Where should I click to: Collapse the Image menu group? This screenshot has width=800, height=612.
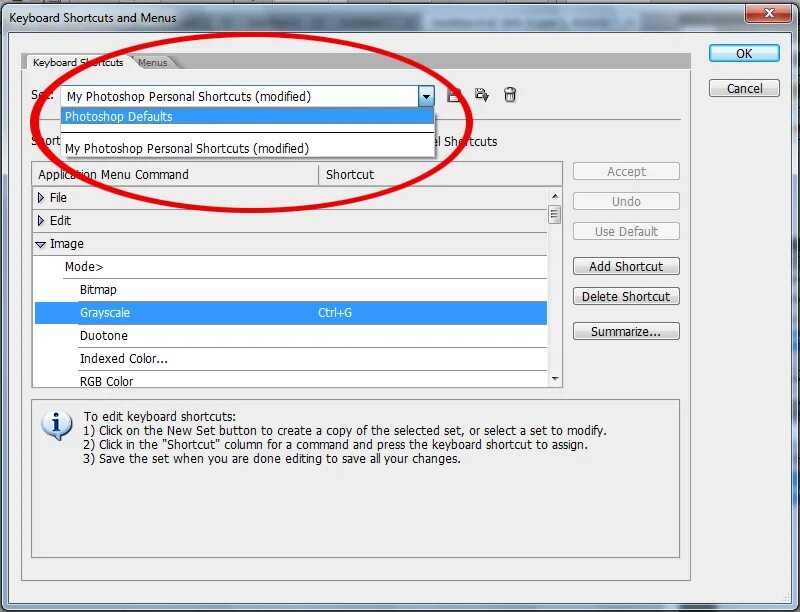(40, 244)
